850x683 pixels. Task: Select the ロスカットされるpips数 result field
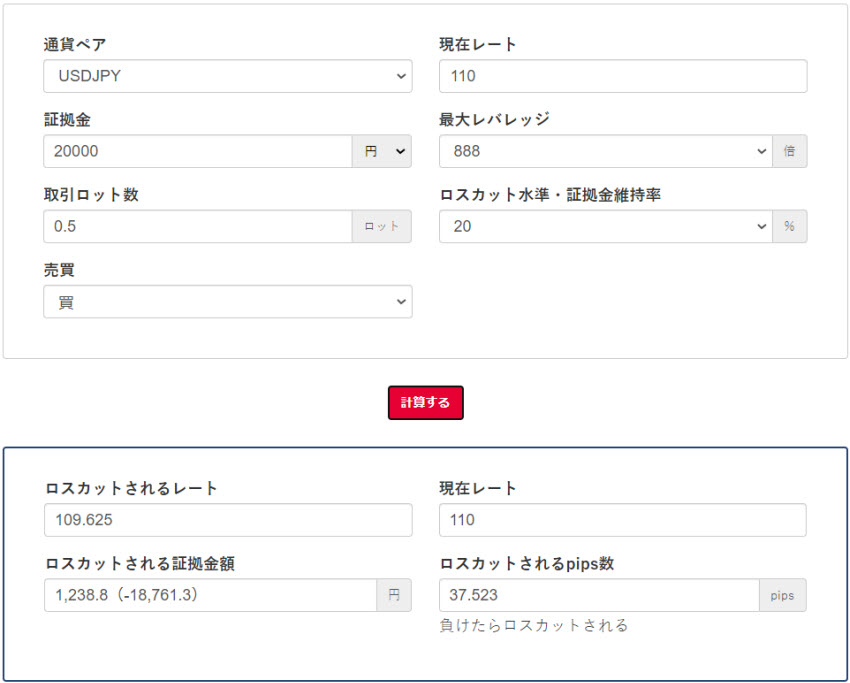tap(598, 595)
